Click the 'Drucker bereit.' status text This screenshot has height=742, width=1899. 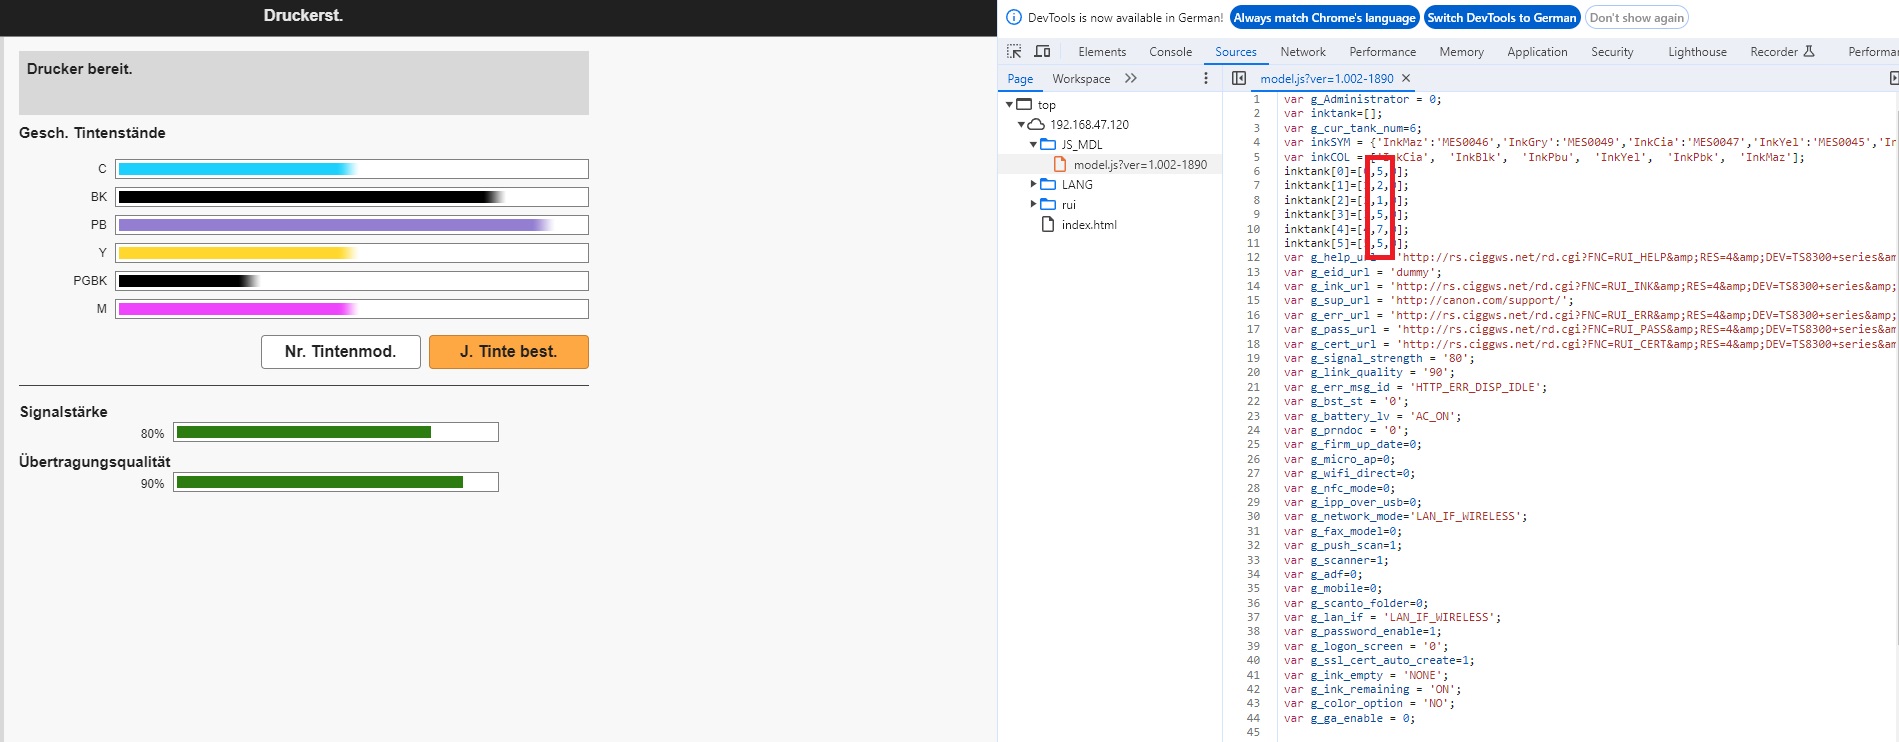click(x=79, y=69)
